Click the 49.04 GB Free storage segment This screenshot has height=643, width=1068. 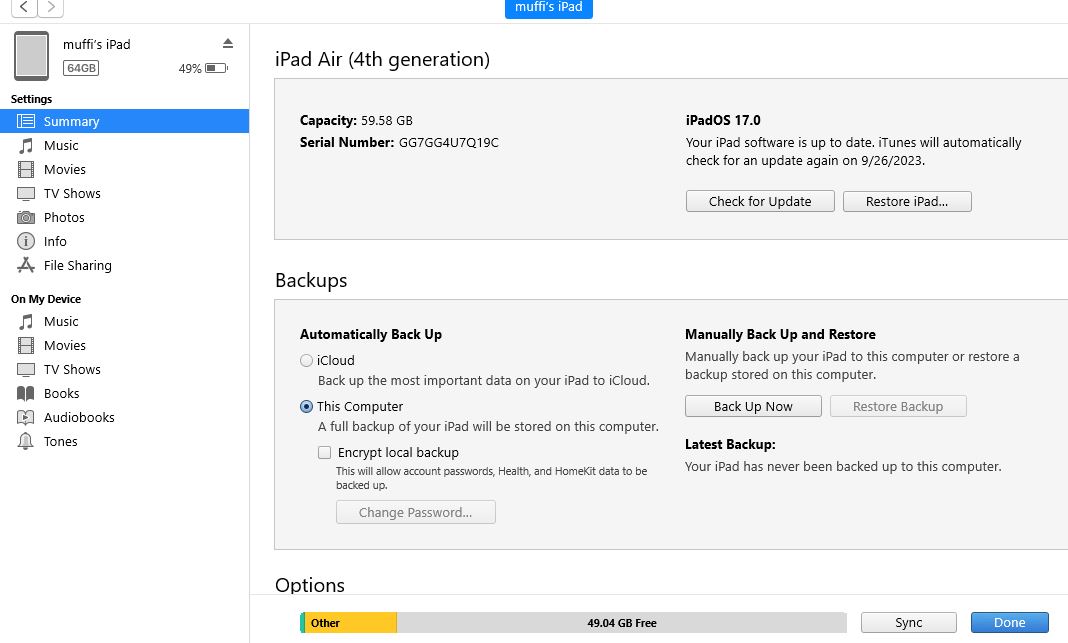click(x=622, y=623)
